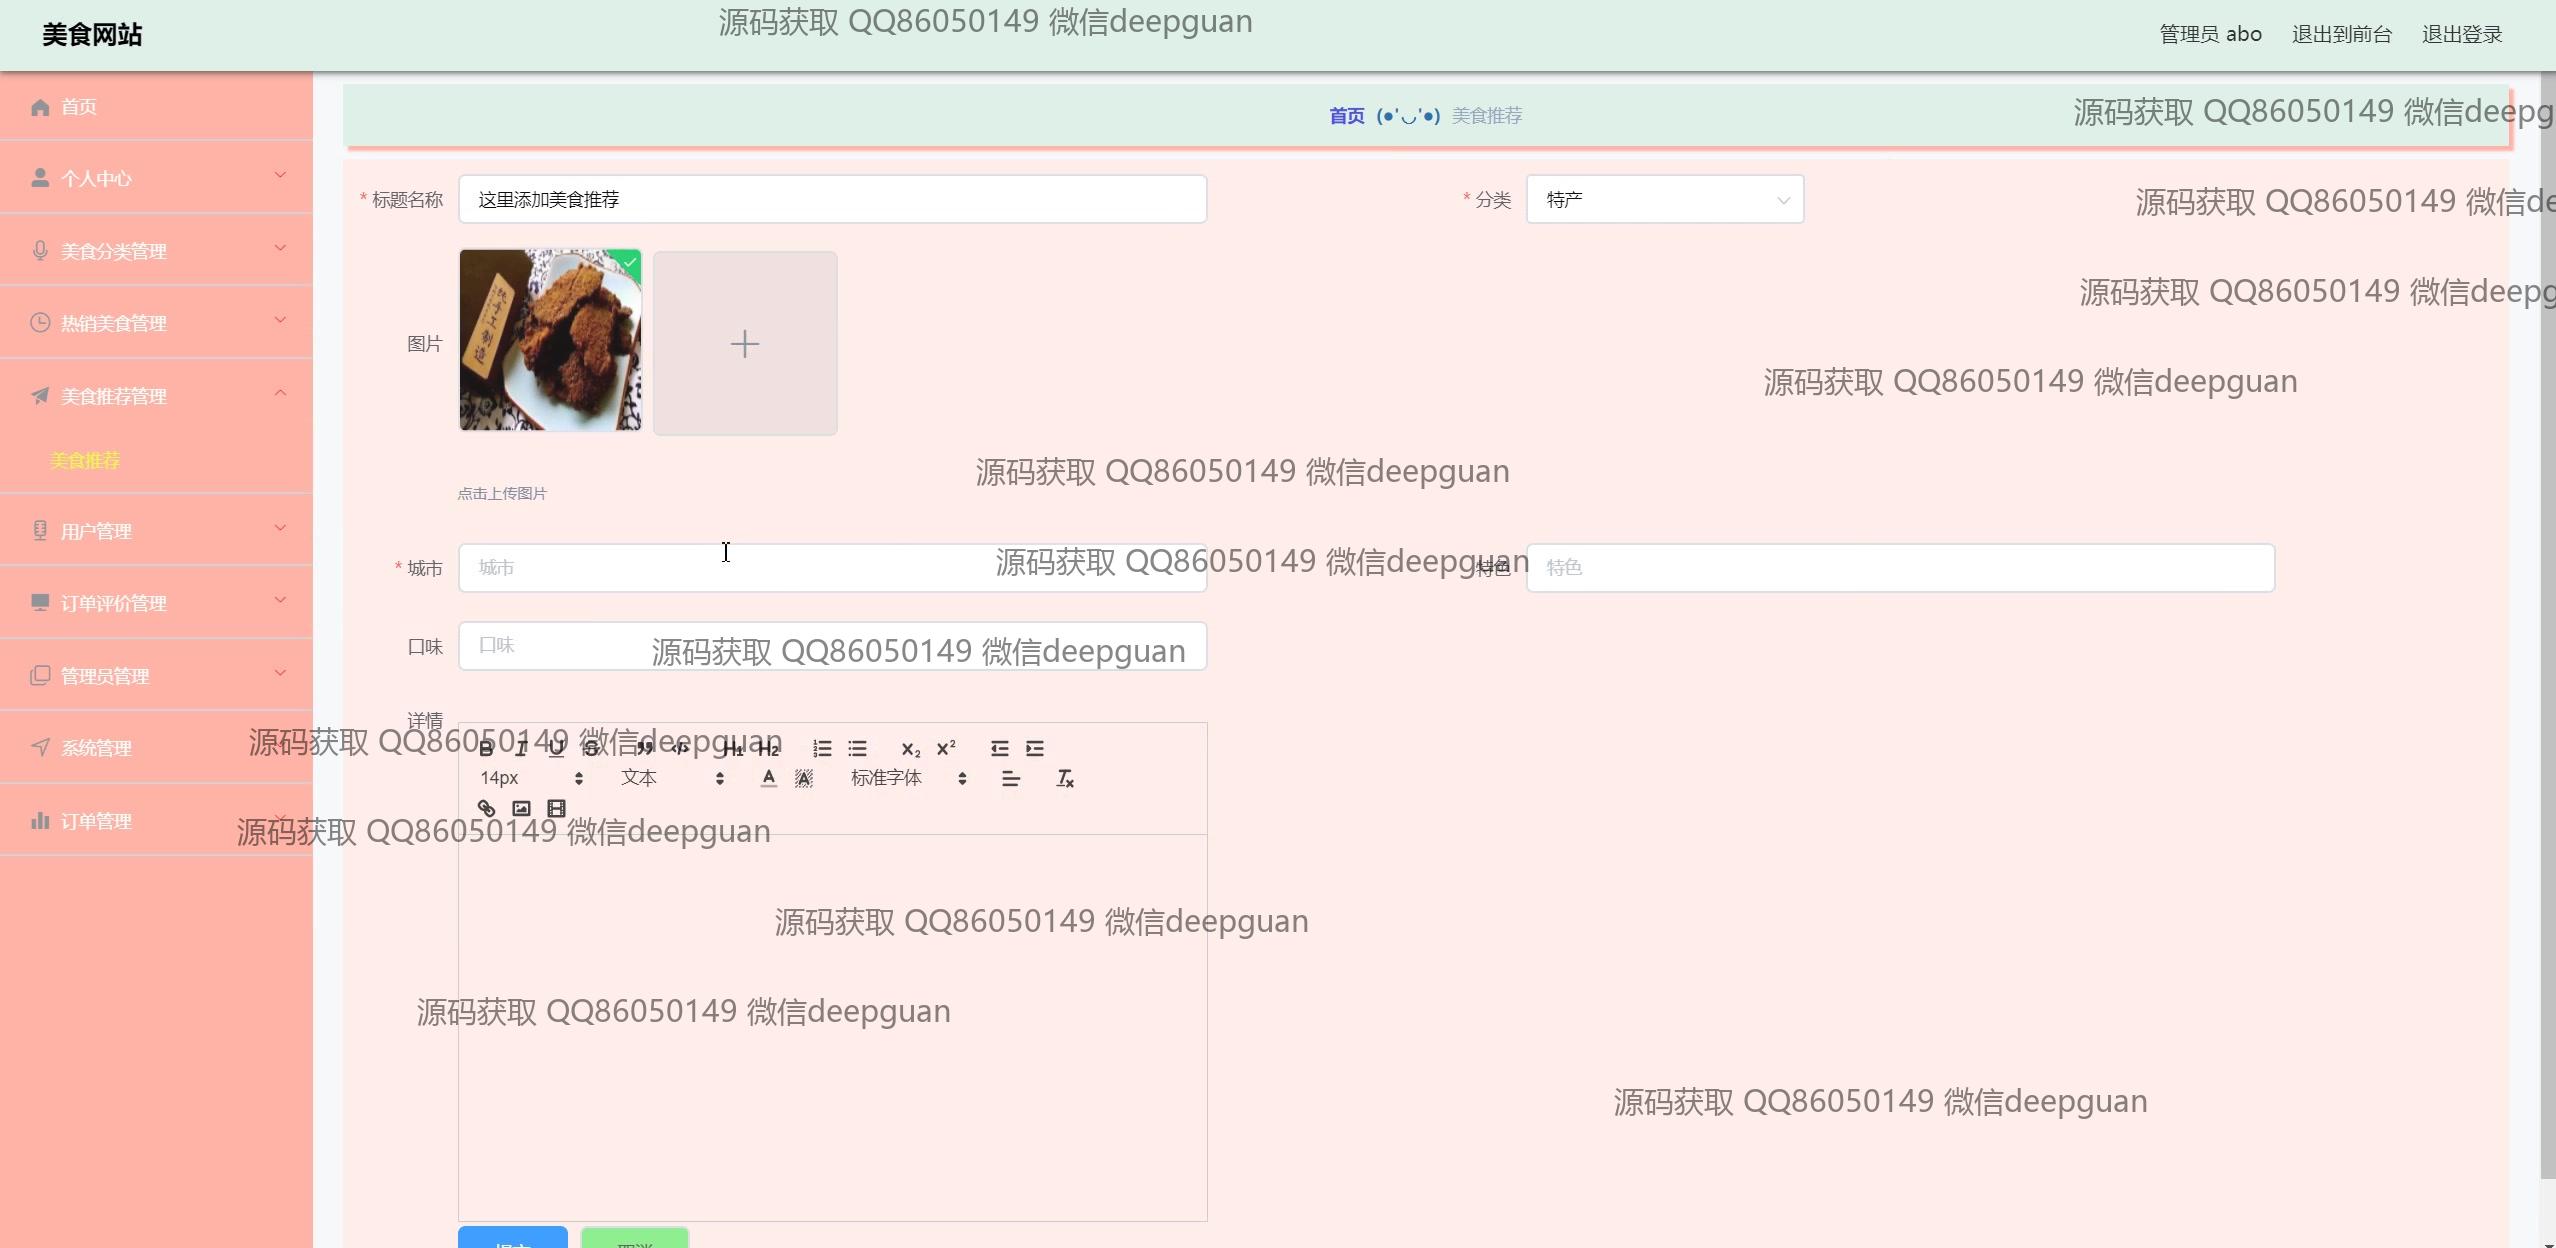Click the 退出到前台 link
The width and height of the screenshot is (2556, 1248).
pos(2341,34)
